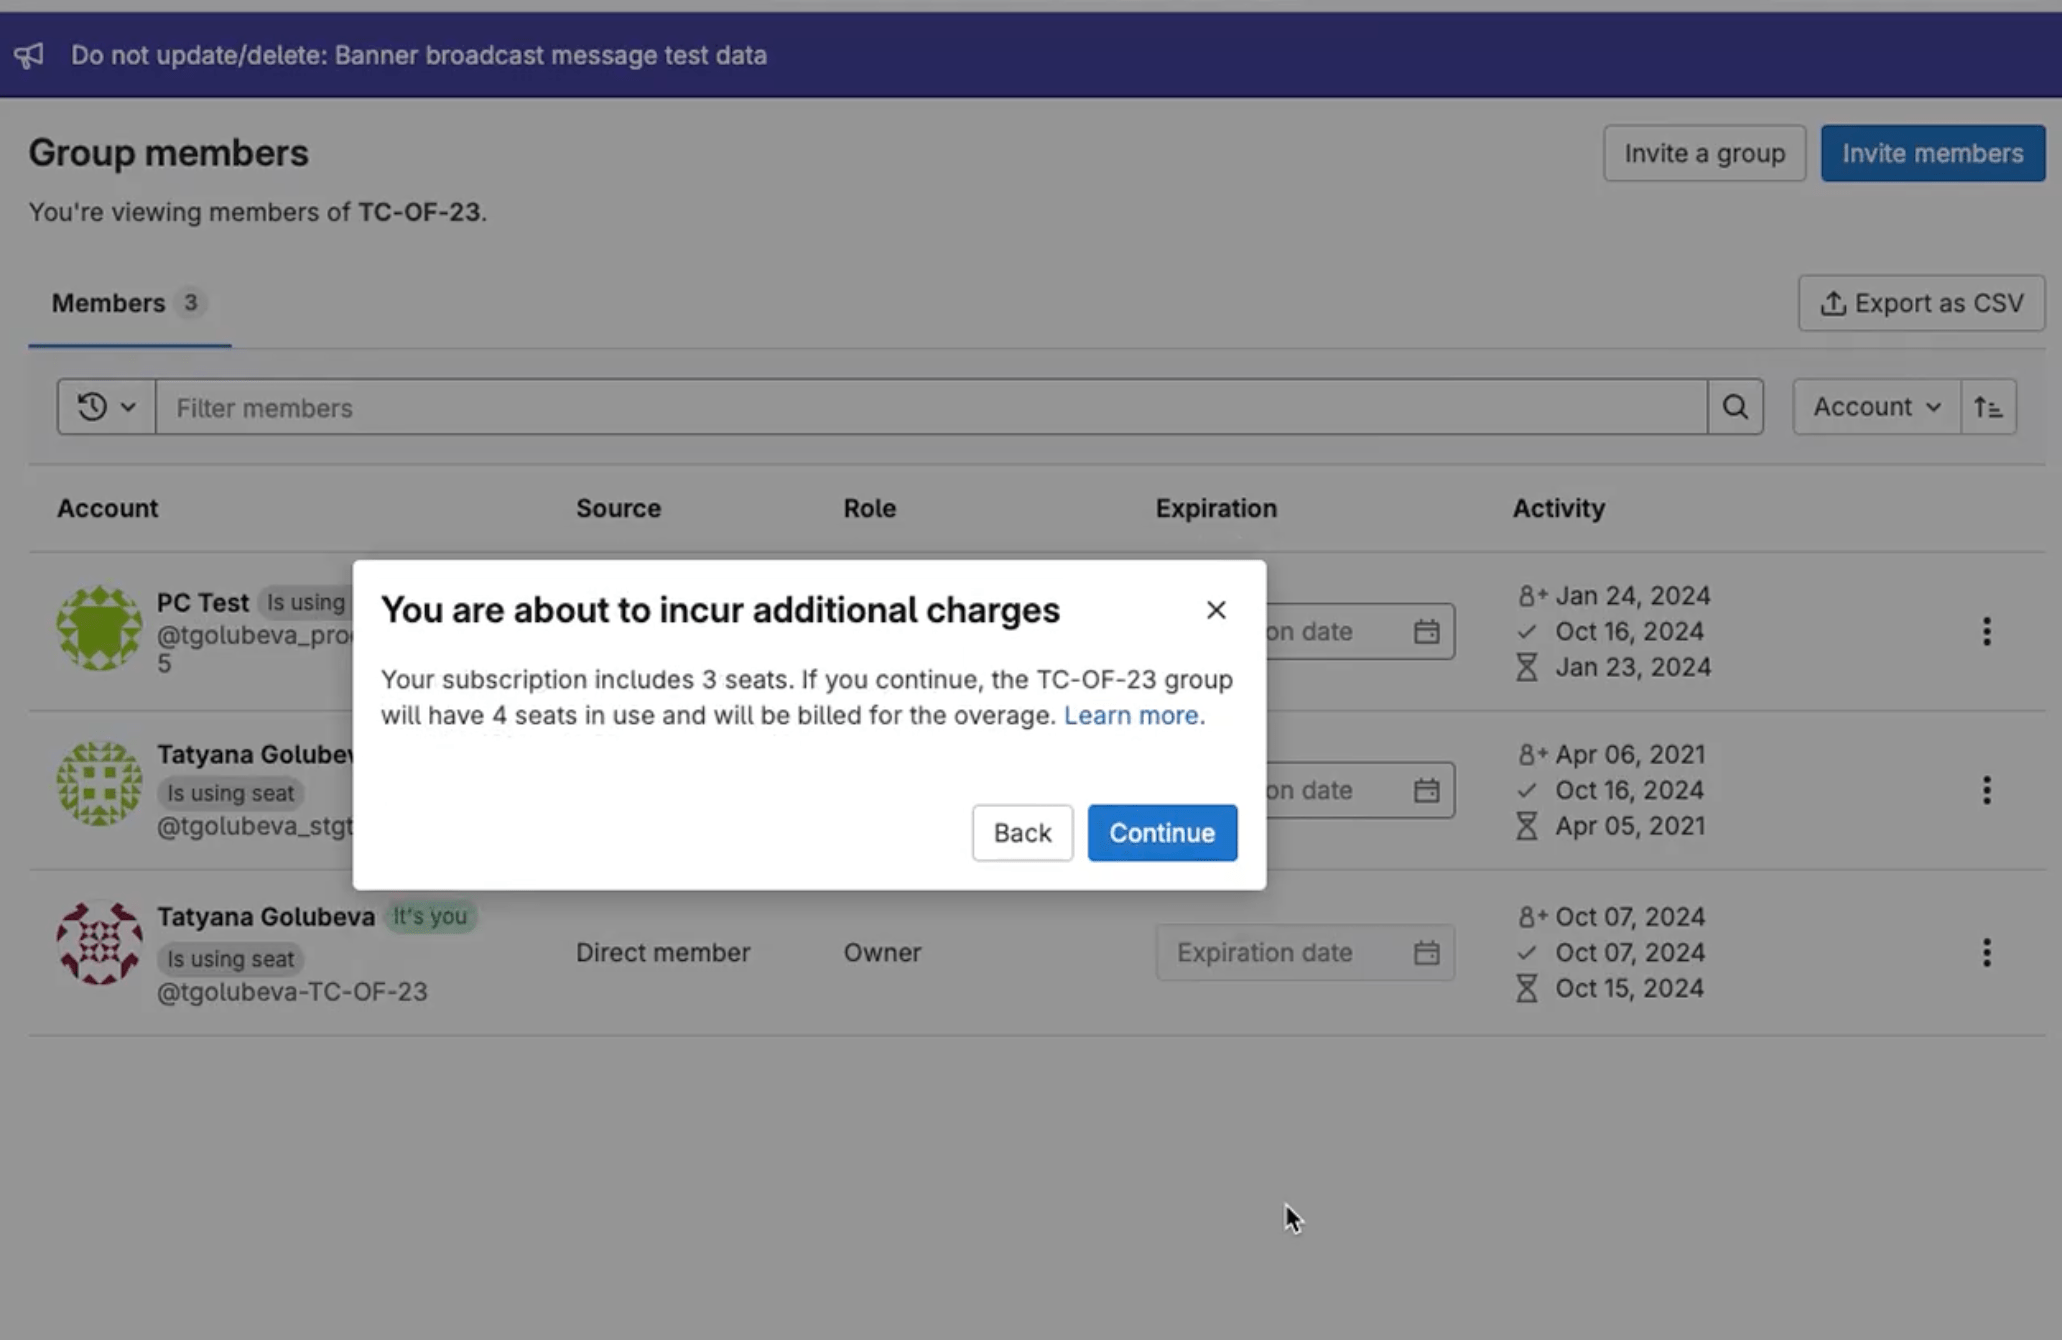This screenshot has height=1340, width=2062.
Task: Click "Apr 06, 2021" access granted date
Action: 1630,754
